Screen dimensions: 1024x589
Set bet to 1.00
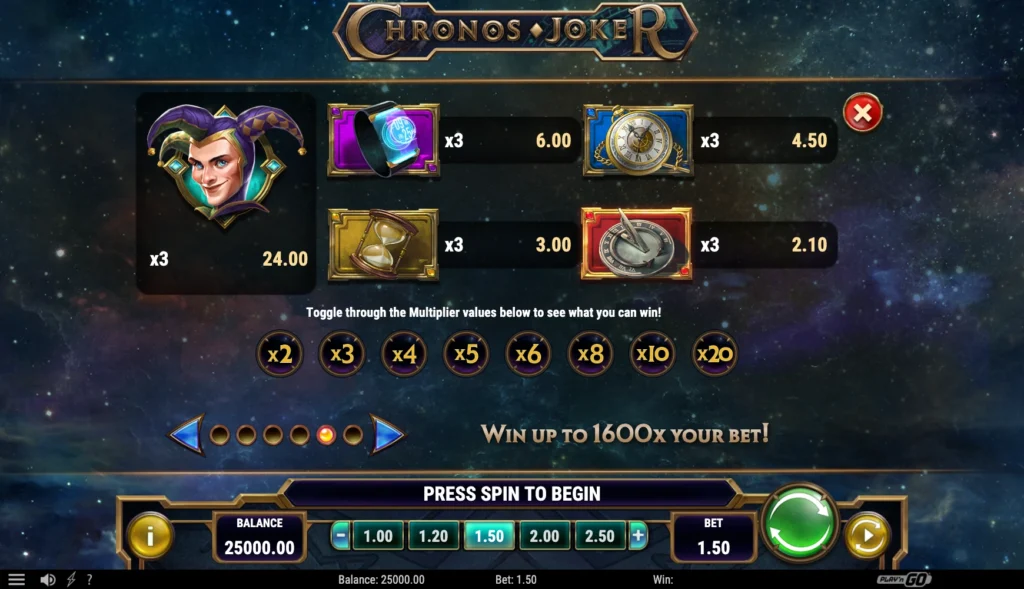coord(377,535)
